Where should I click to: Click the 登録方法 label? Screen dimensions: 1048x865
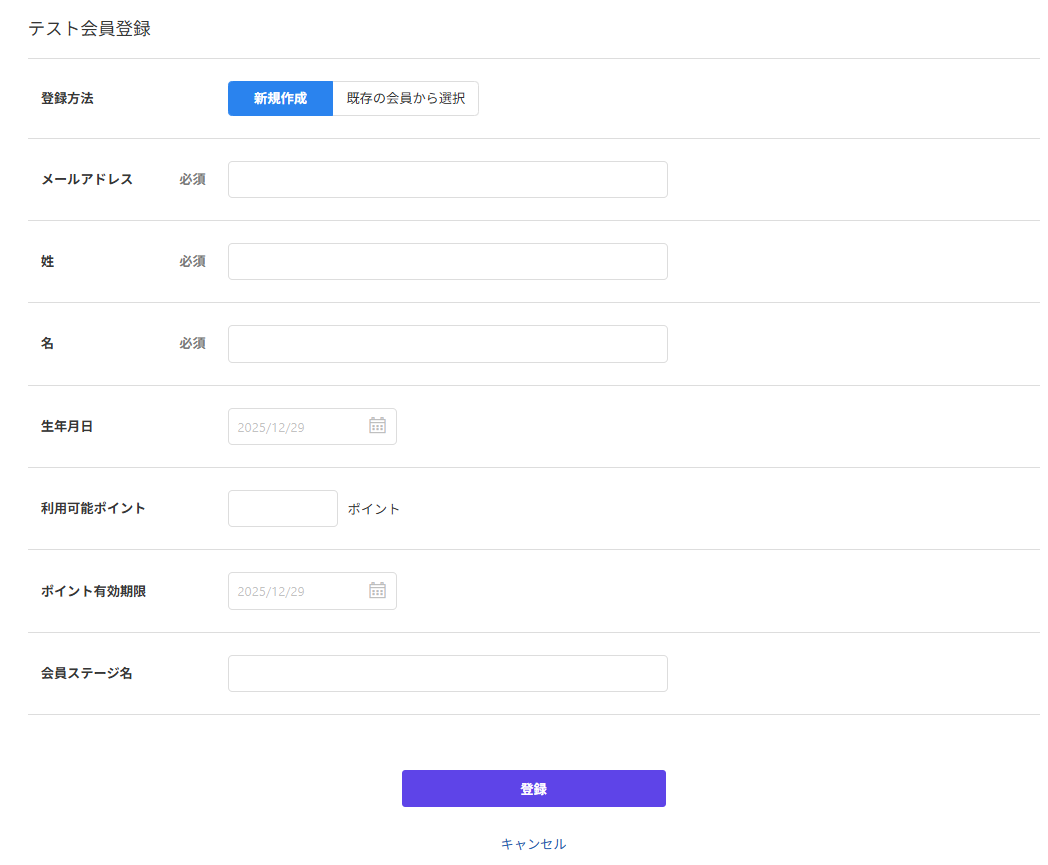67,99
